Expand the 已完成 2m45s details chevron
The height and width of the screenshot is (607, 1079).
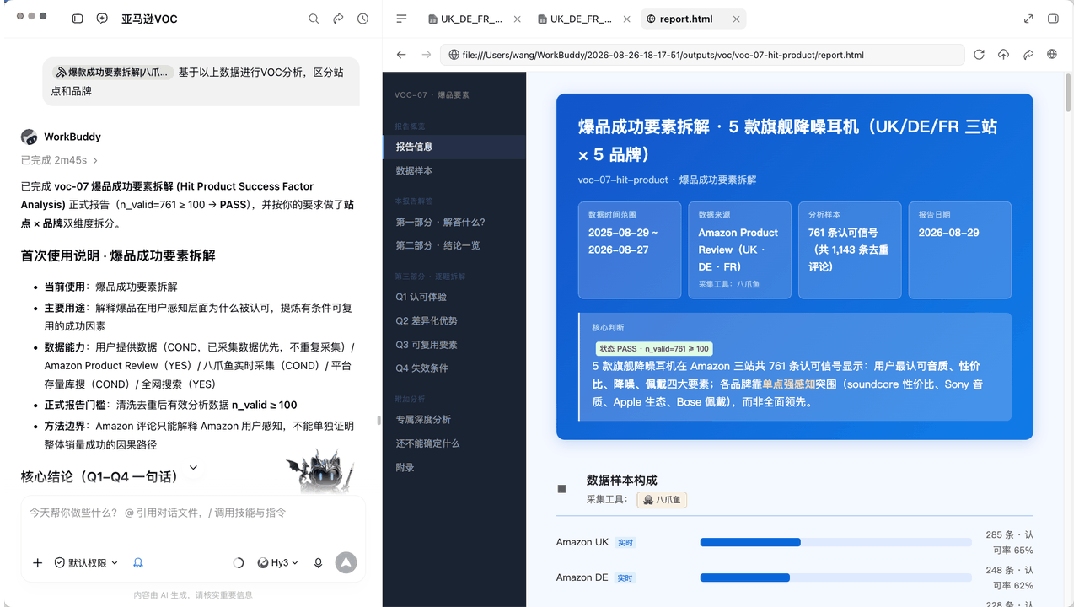click(95, 160)
